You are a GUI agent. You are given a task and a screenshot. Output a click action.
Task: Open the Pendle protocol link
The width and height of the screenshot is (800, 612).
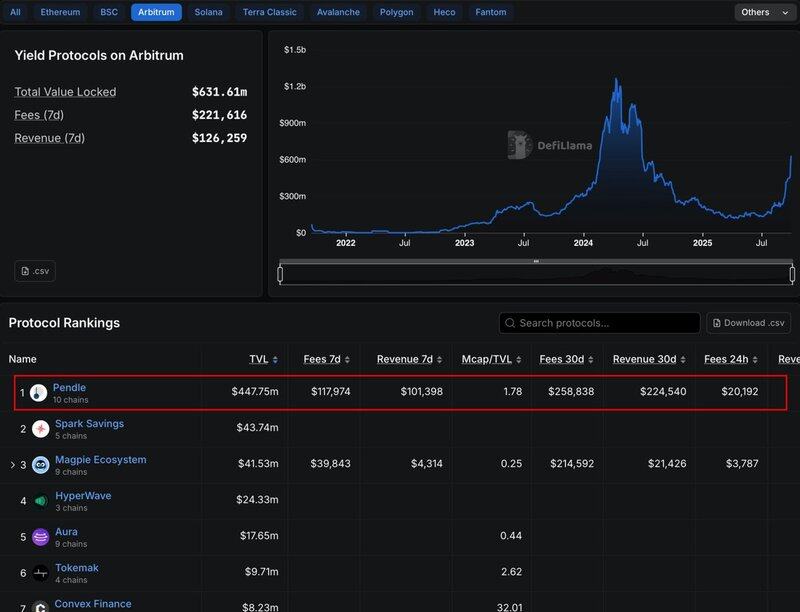coord(69,388)
